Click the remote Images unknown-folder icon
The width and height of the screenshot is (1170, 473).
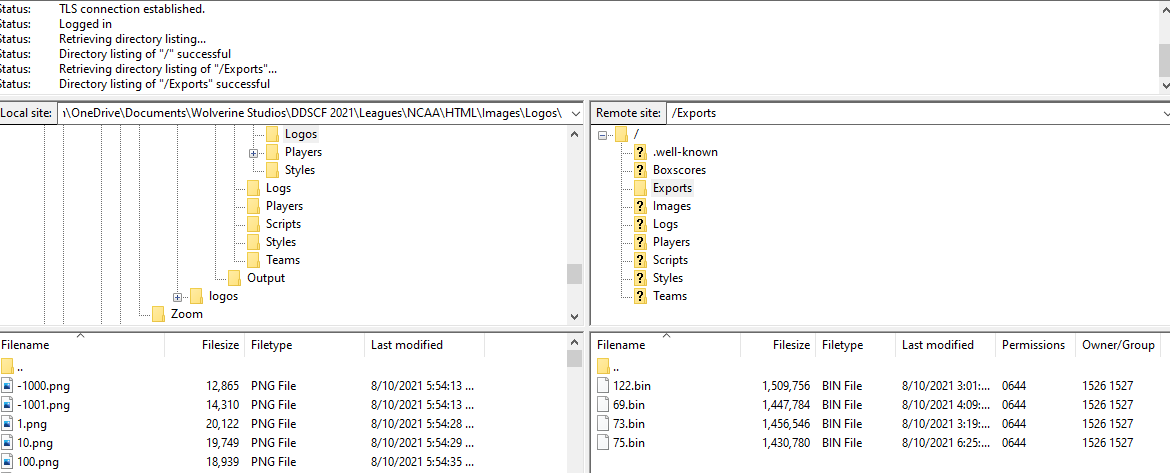(639, 206)
